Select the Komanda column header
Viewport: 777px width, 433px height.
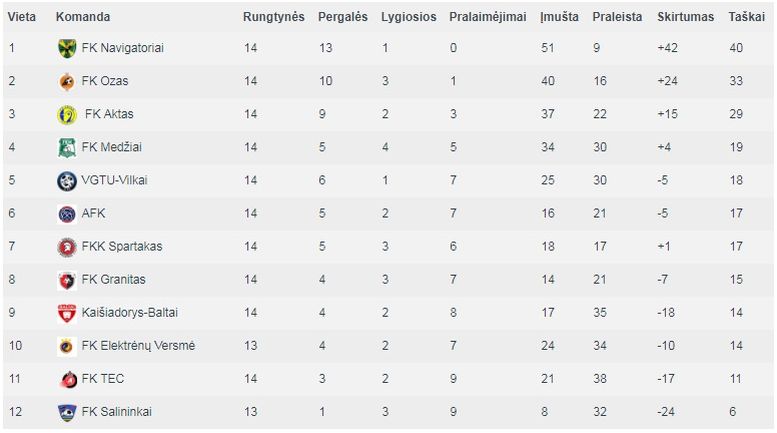coord(83,17)
